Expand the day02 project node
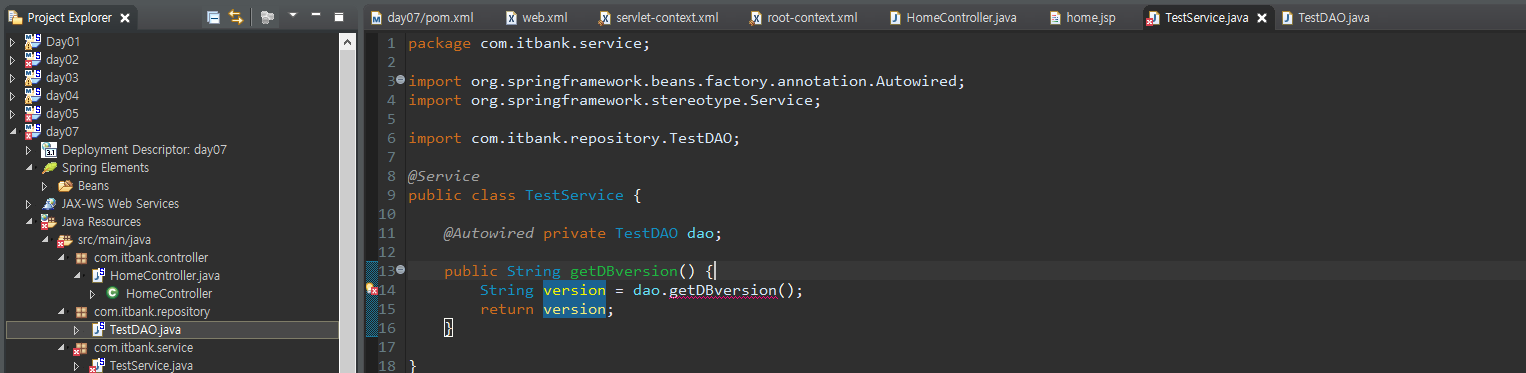 13,60
